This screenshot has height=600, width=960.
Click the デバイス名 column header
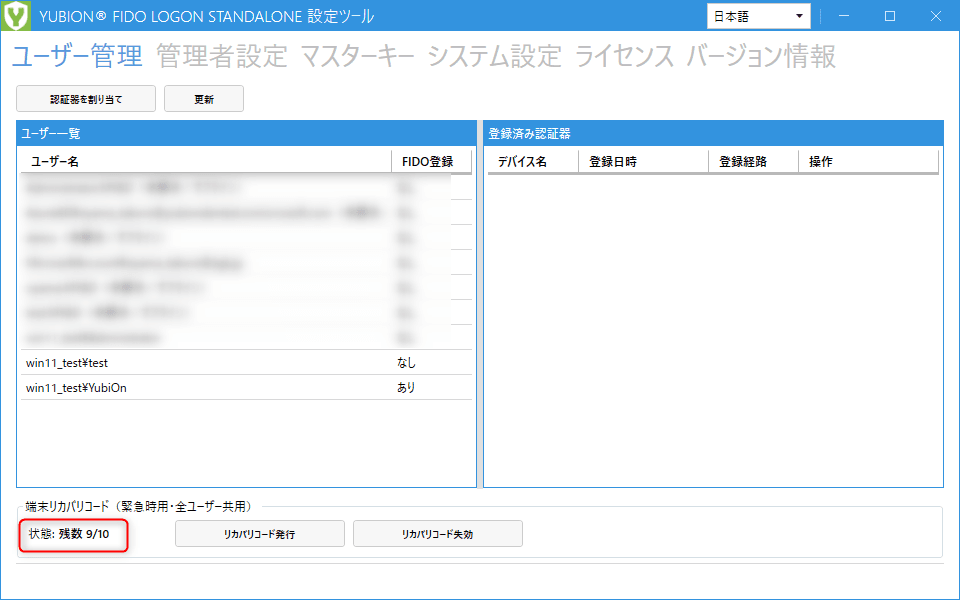tap(533, 162)
